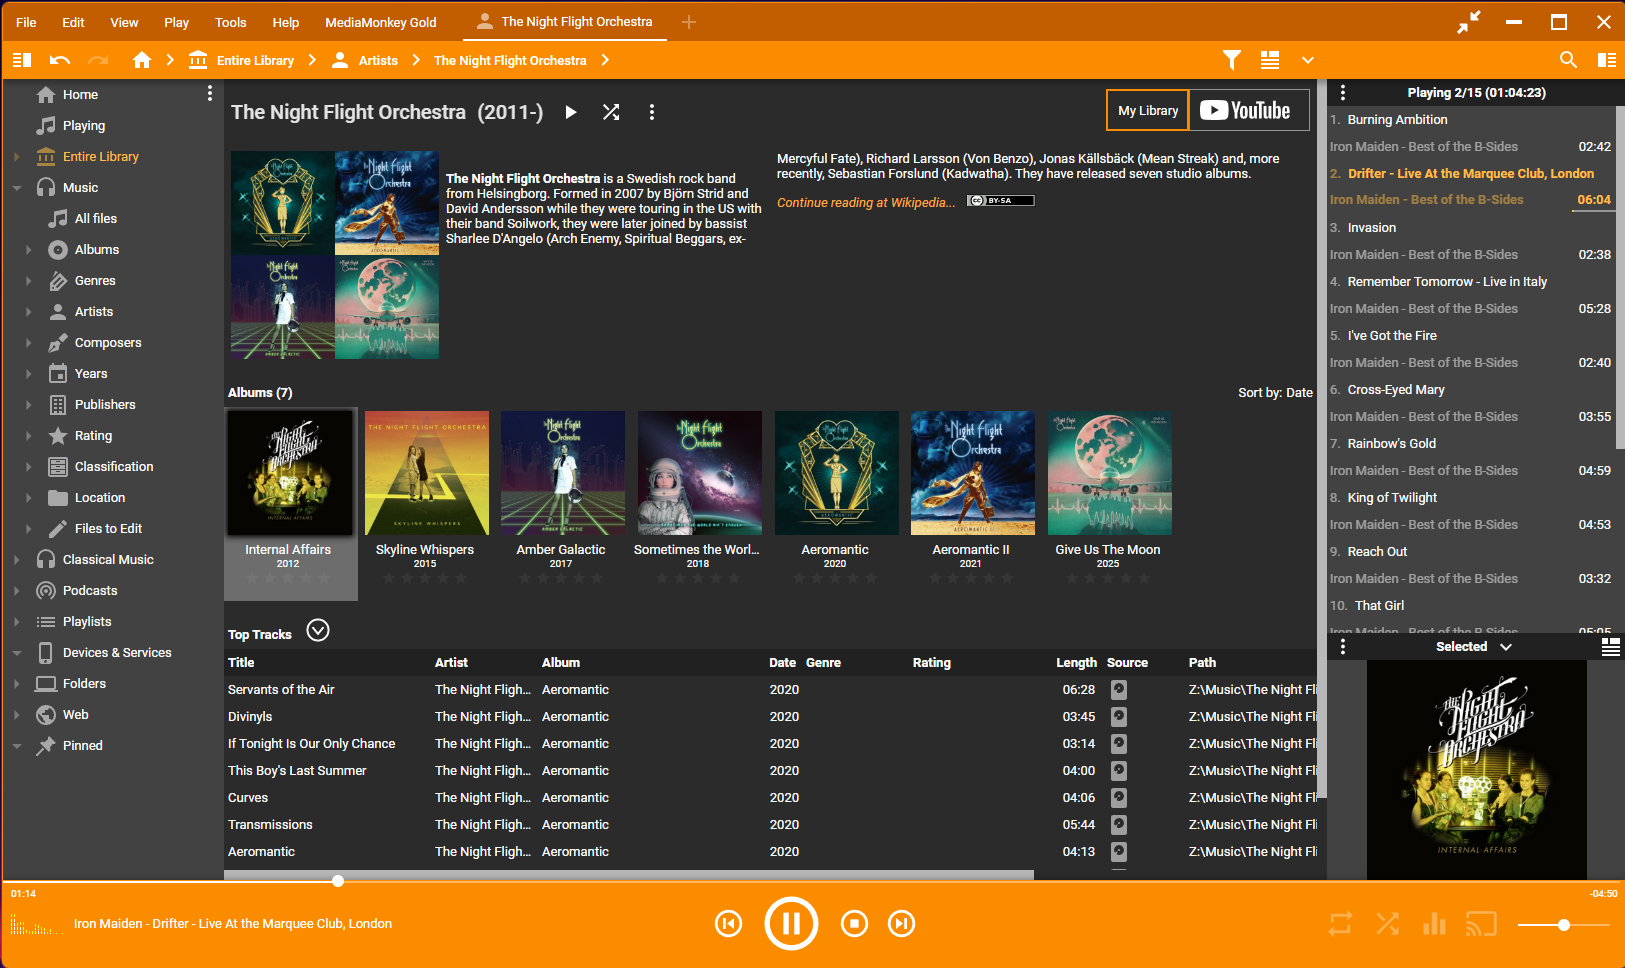
Task: Click Continue reading at Wikipedia link
Action: click(866, 202)
